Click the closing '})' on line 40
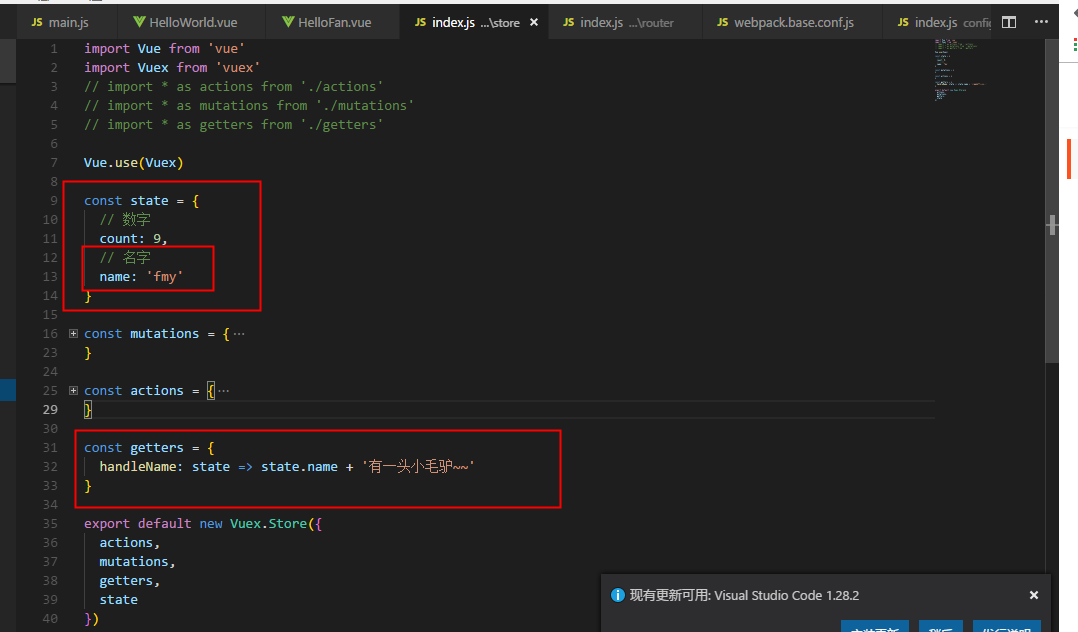 pos(91,619)
